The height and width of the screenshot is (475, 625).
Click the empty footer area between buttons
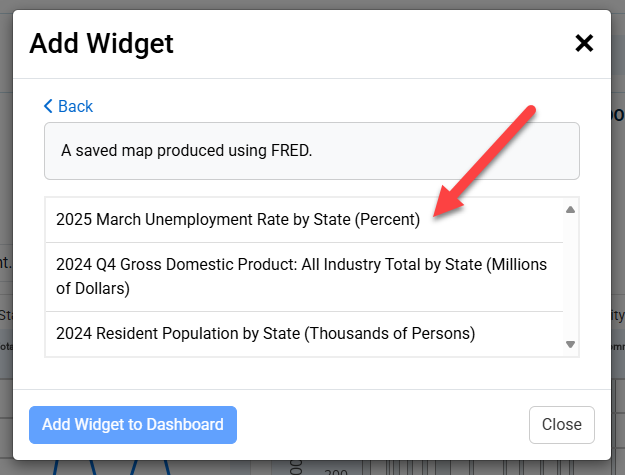pyautogui.click(x=380, y=424)
